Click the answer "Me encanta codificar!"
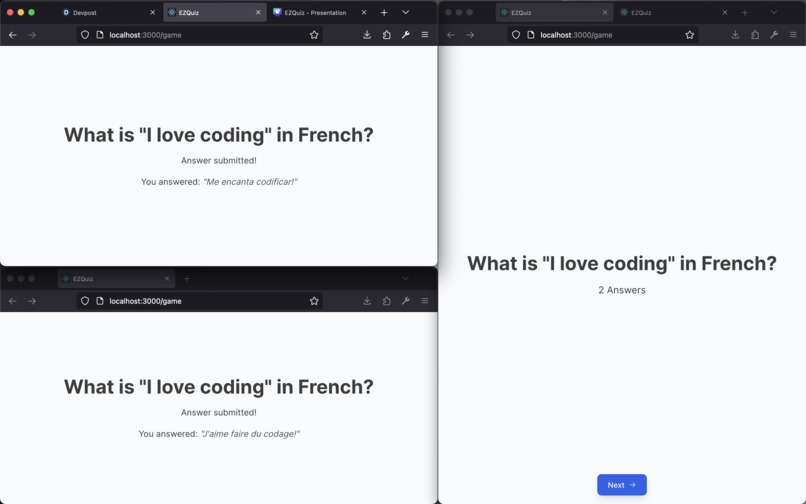The image size is (806, 504). 250,182
